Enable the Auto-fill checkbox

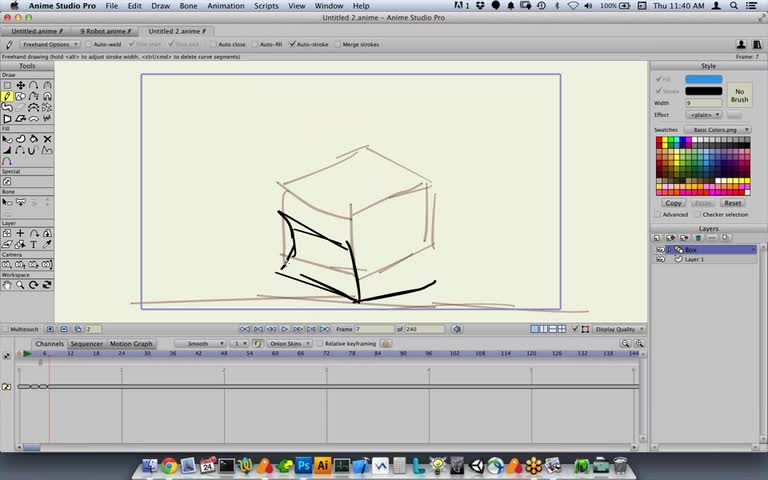click(x=255, y=44)
